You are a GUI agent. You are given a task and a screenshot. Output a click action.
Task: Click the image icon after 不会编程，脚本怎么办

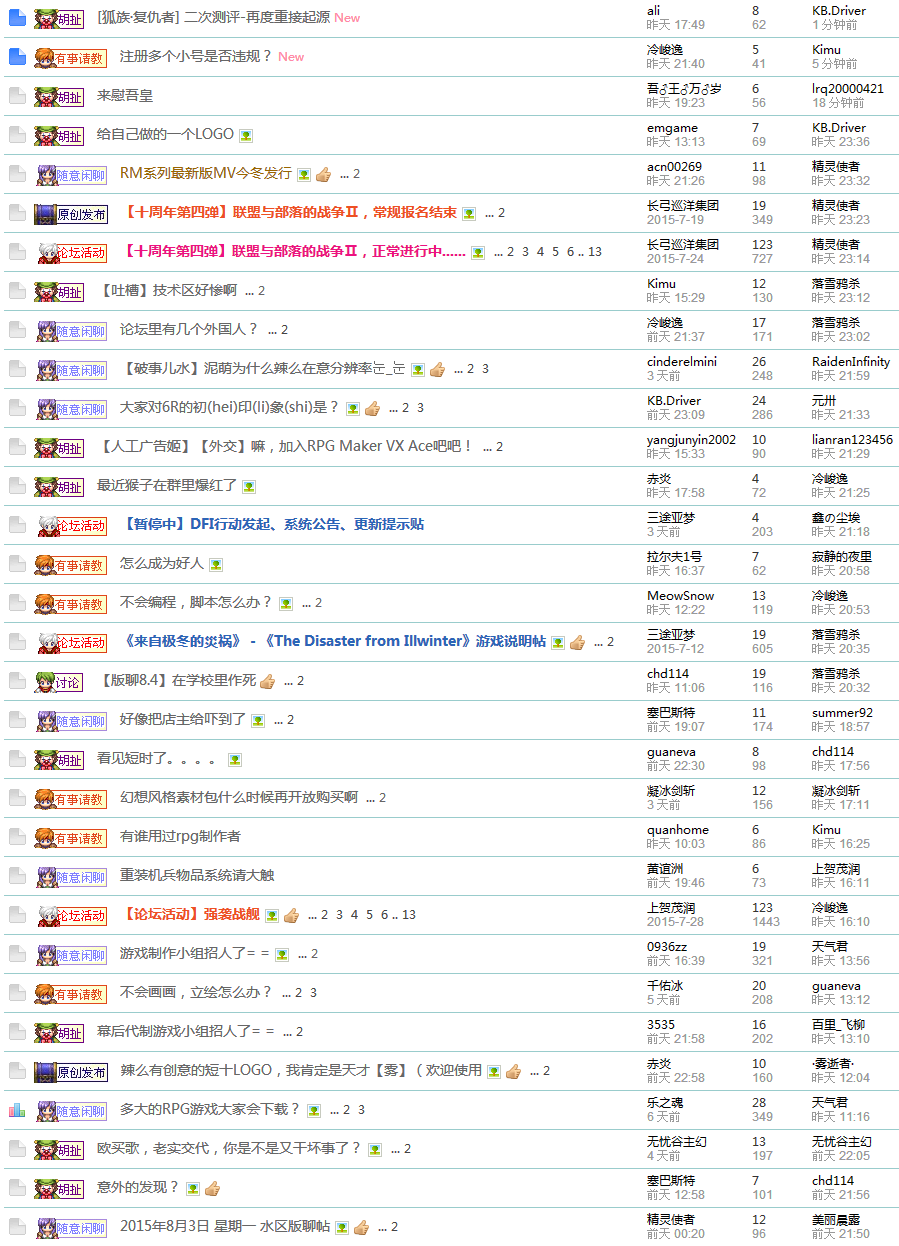point(286,603)
